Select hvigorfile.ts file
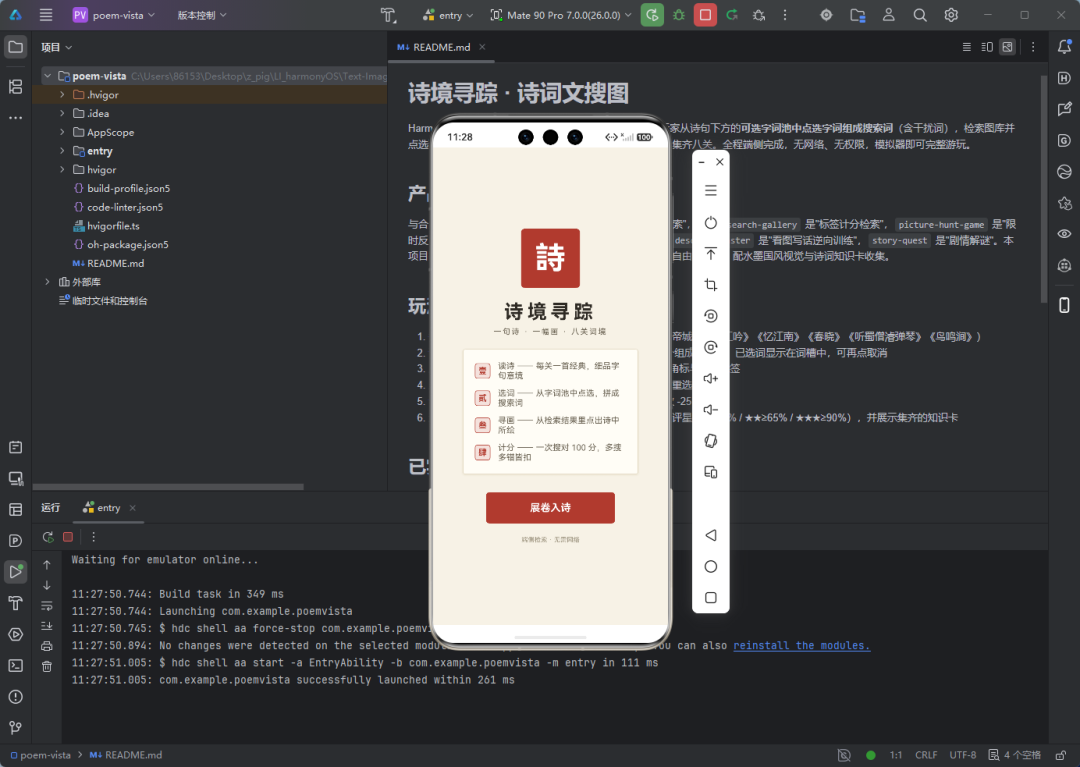The height and width of the screenshot is (767, 1080). [x=106, y=225]
